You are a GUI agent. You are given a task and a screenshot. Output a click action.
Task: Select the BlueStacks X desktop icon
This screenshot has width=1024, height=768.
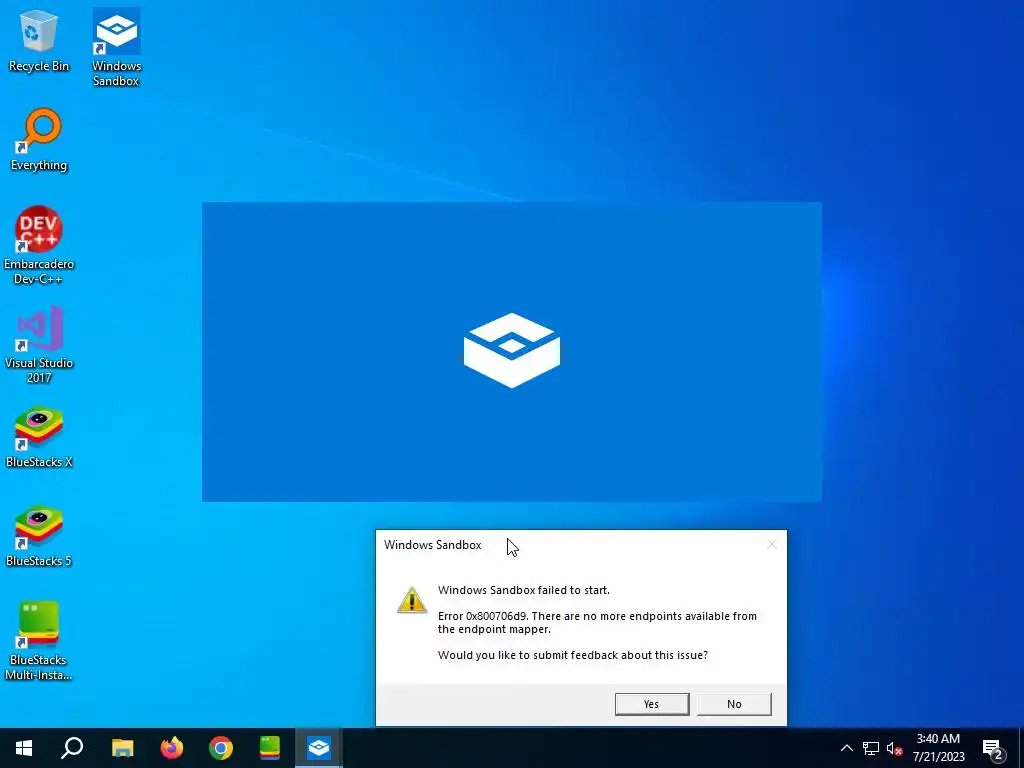point(39,438)
